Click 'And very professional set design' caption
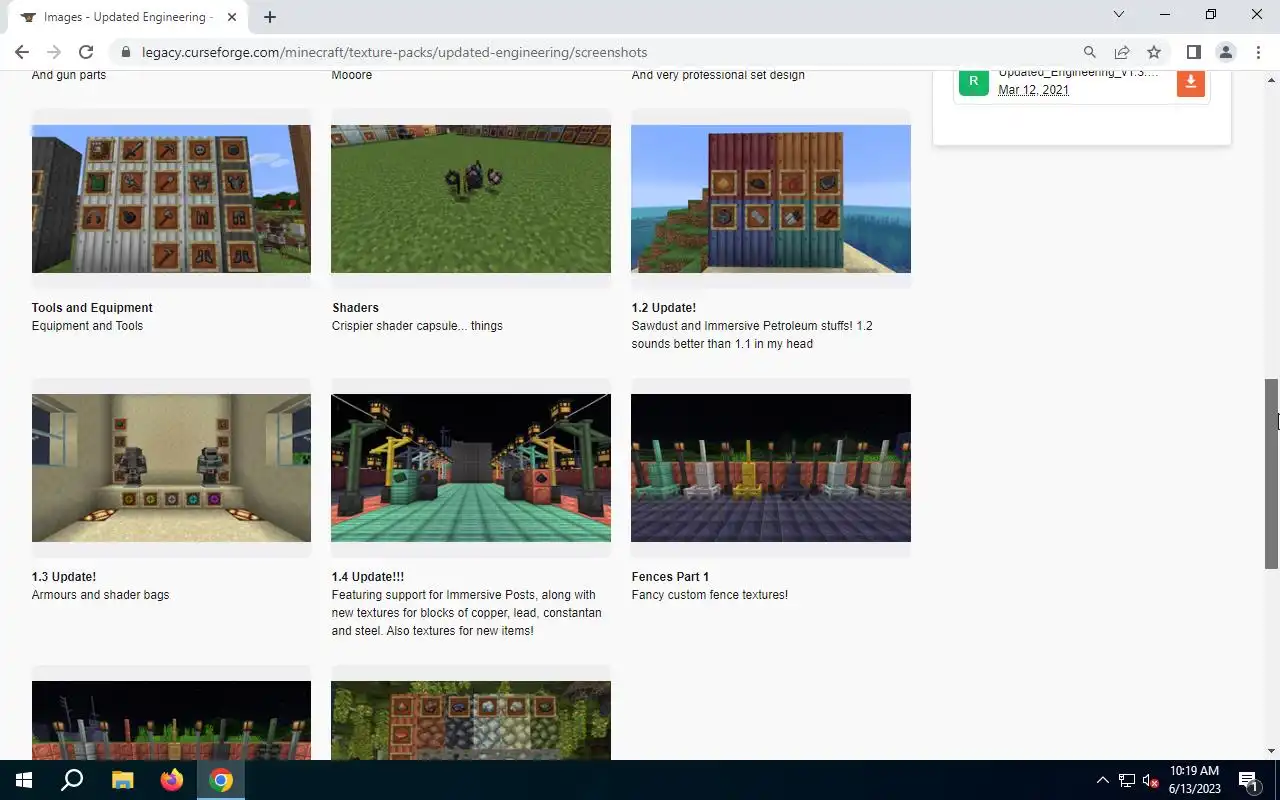The image size is (1280, 800). click(x=718, y=75)
